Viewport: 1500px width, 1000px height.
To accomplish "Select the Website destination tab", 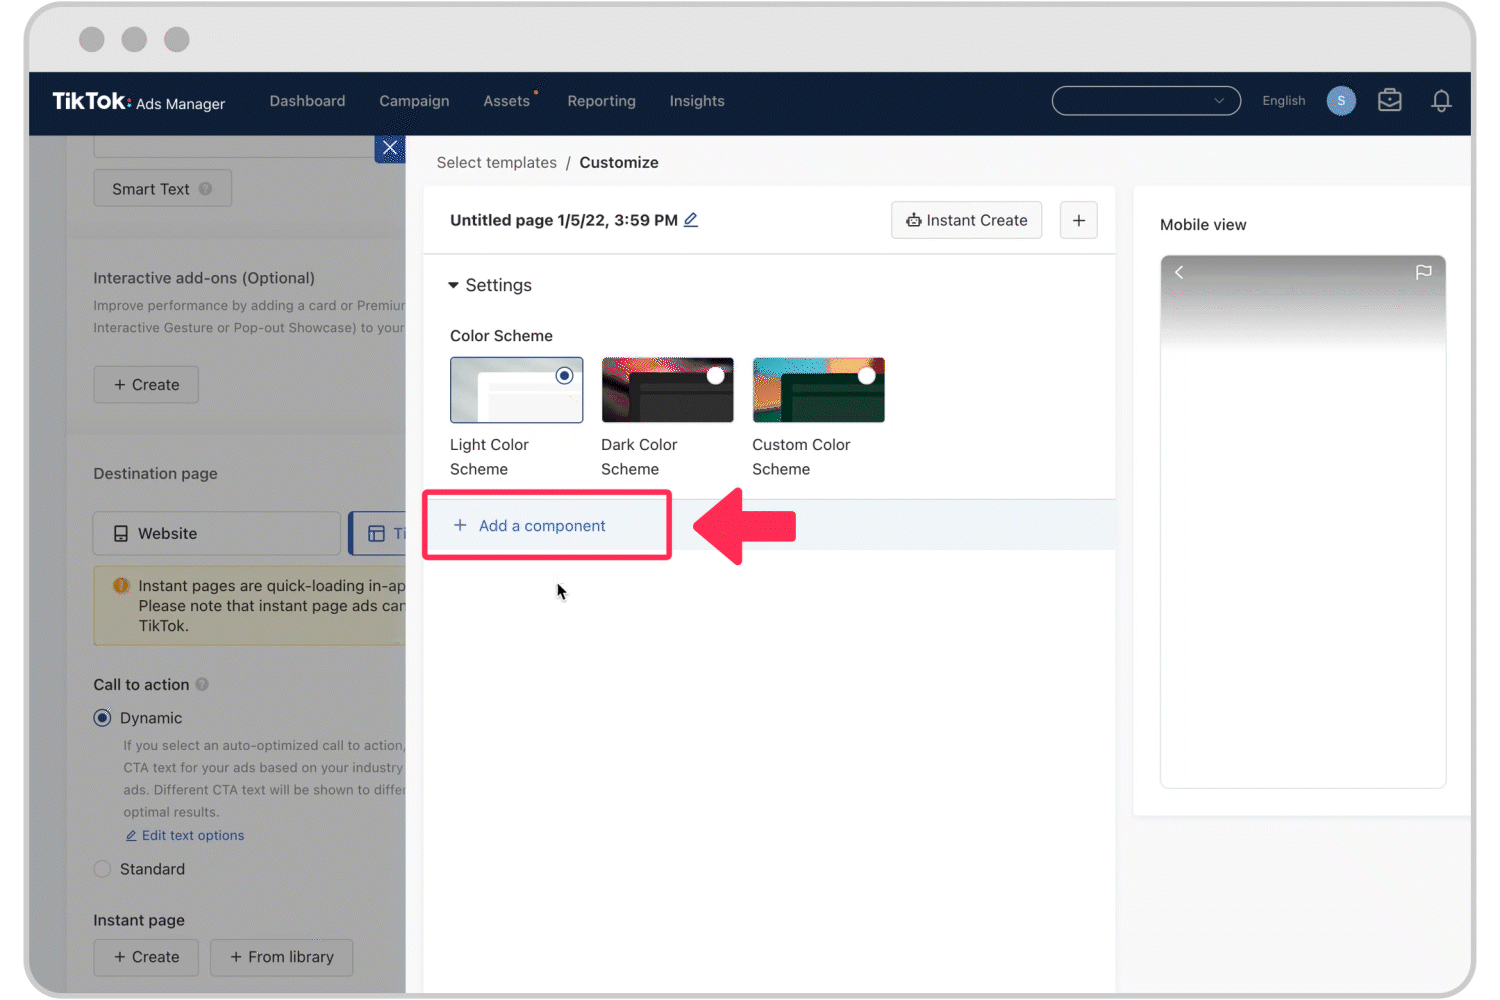I will click(x=217, y=534).
